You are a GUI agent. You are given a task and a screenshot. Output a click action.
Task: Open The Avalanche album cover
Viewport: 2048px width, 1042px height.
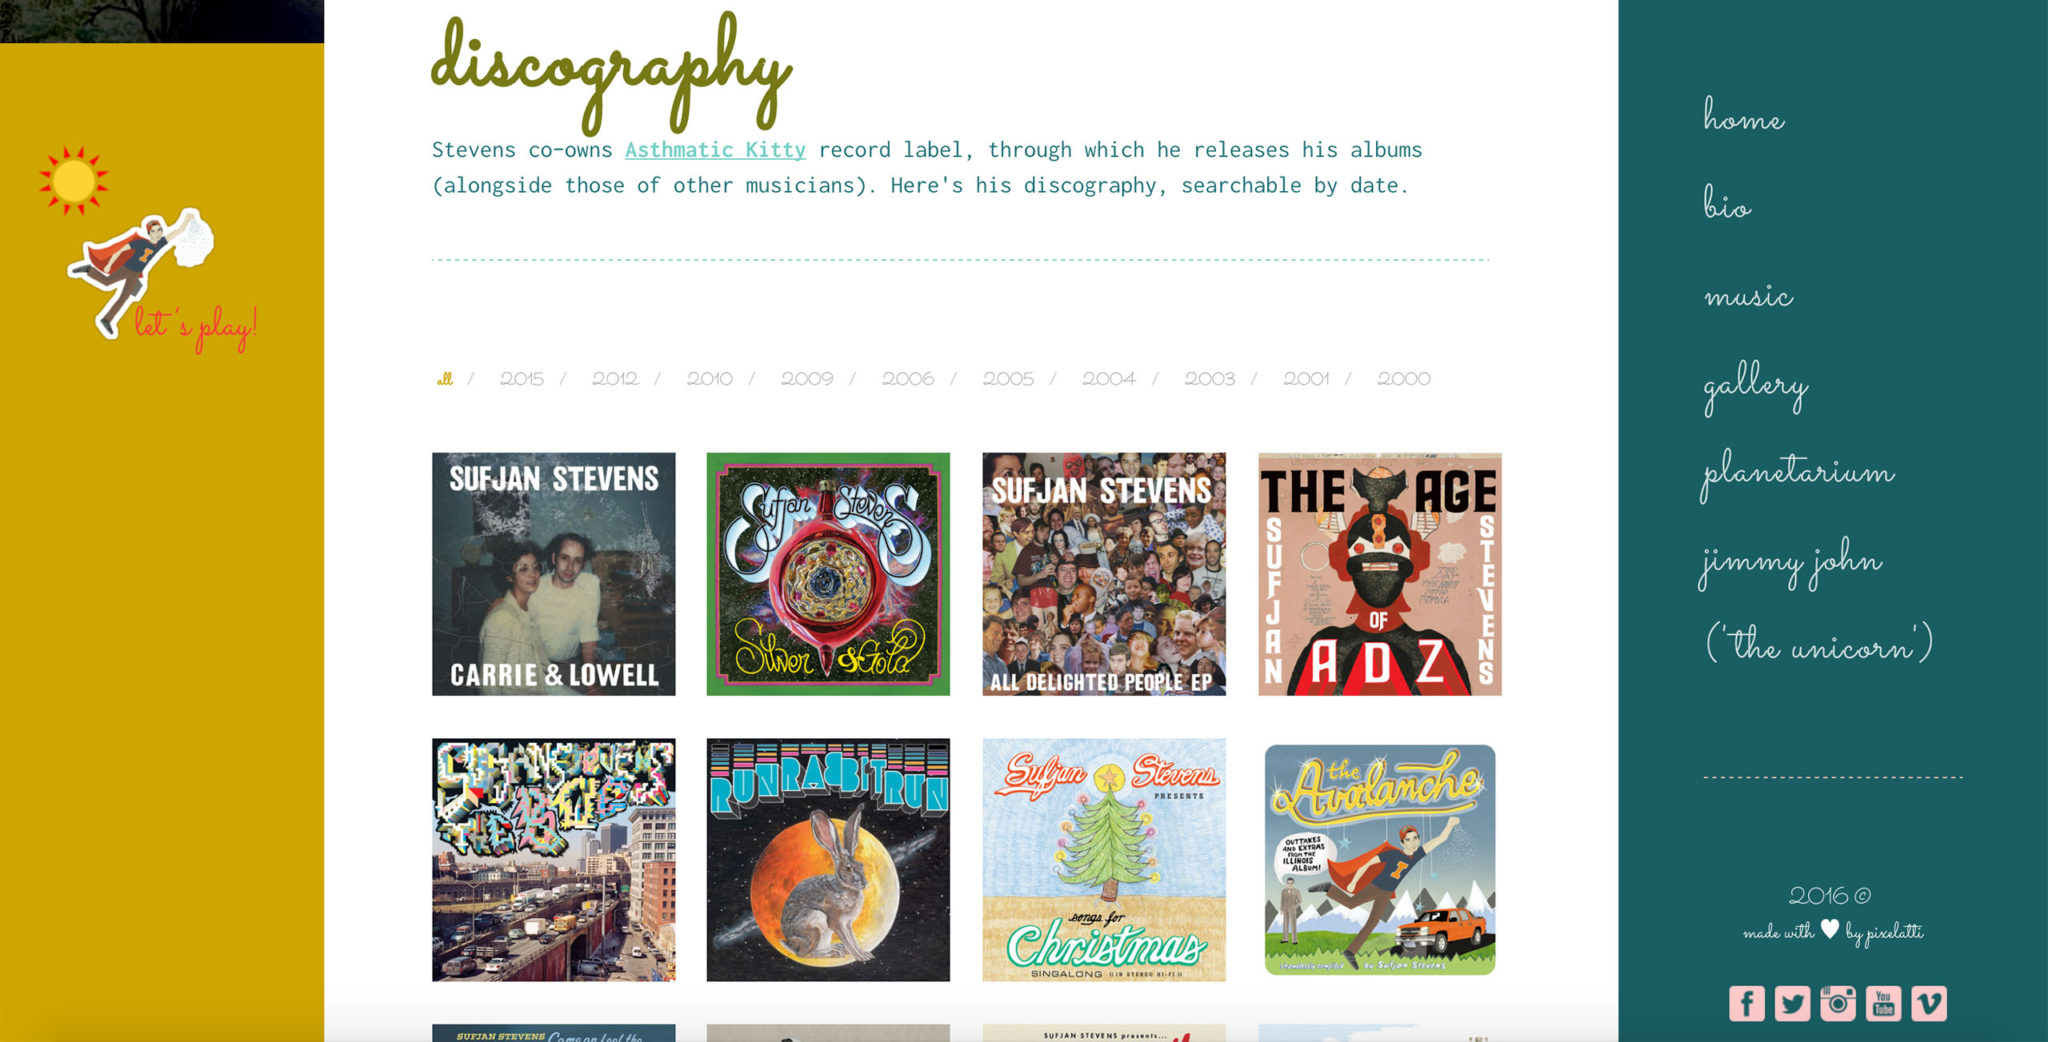(x=1380, y=860)
